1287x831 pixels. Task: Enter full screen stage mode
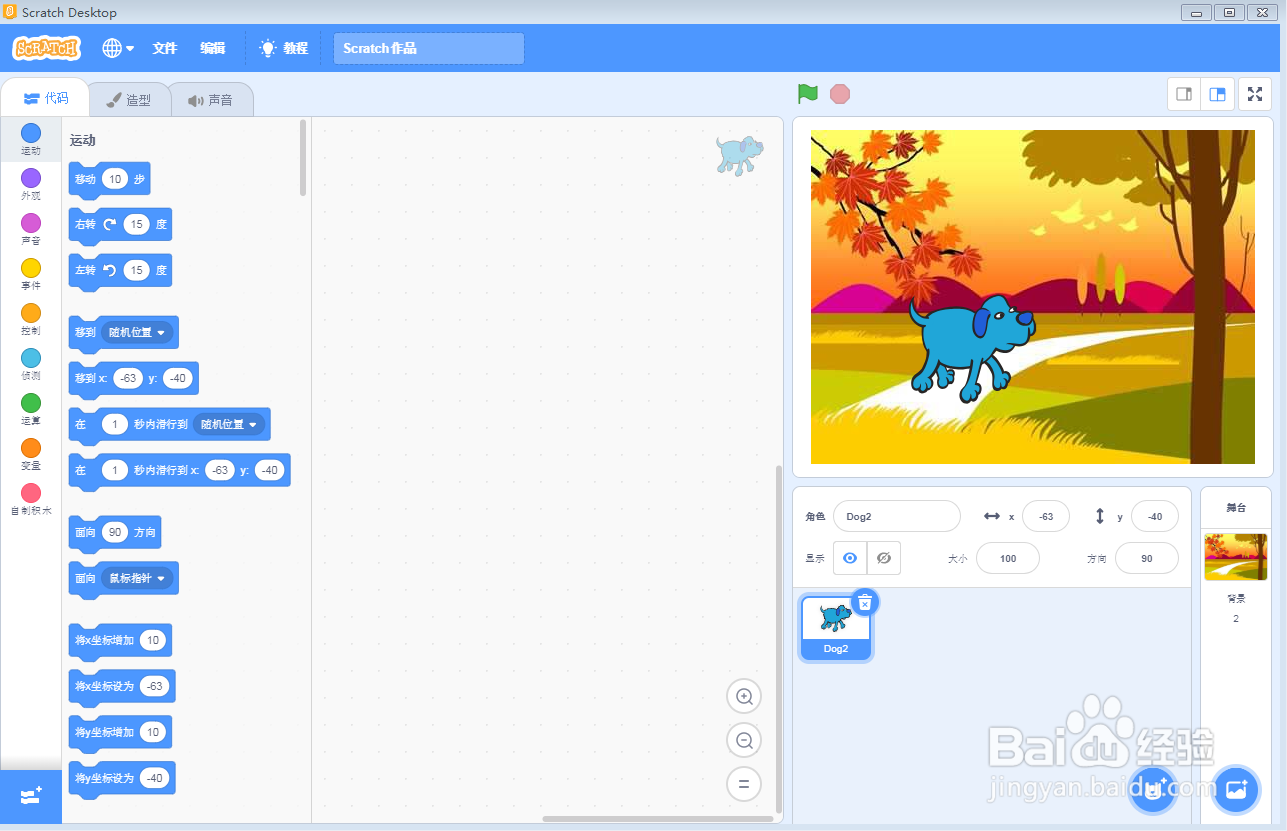pyautogui.click(x=1254, y=93)
